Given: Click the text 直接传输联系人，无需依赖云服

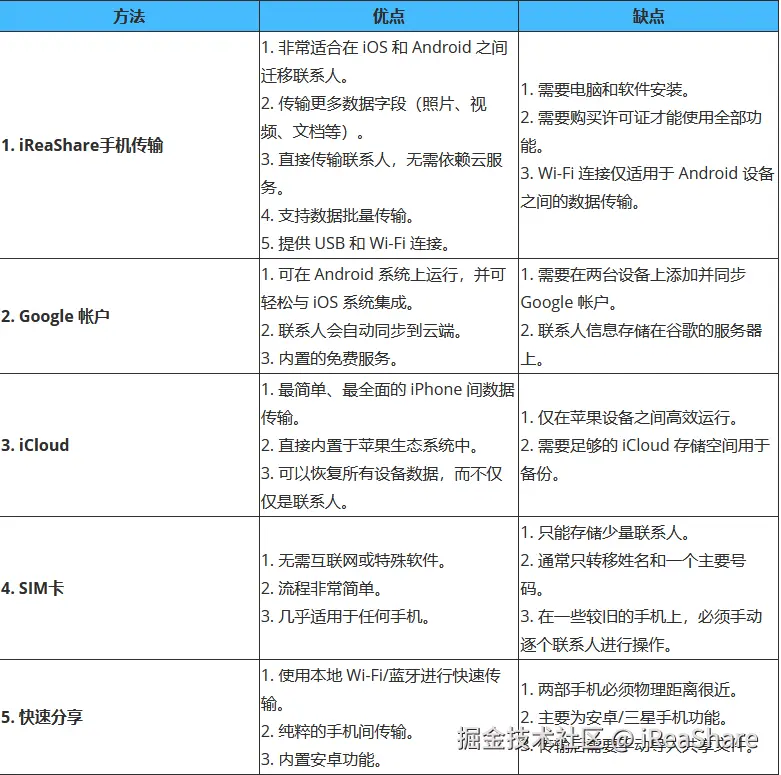Looking at the screenshot, I should [390, 159].
